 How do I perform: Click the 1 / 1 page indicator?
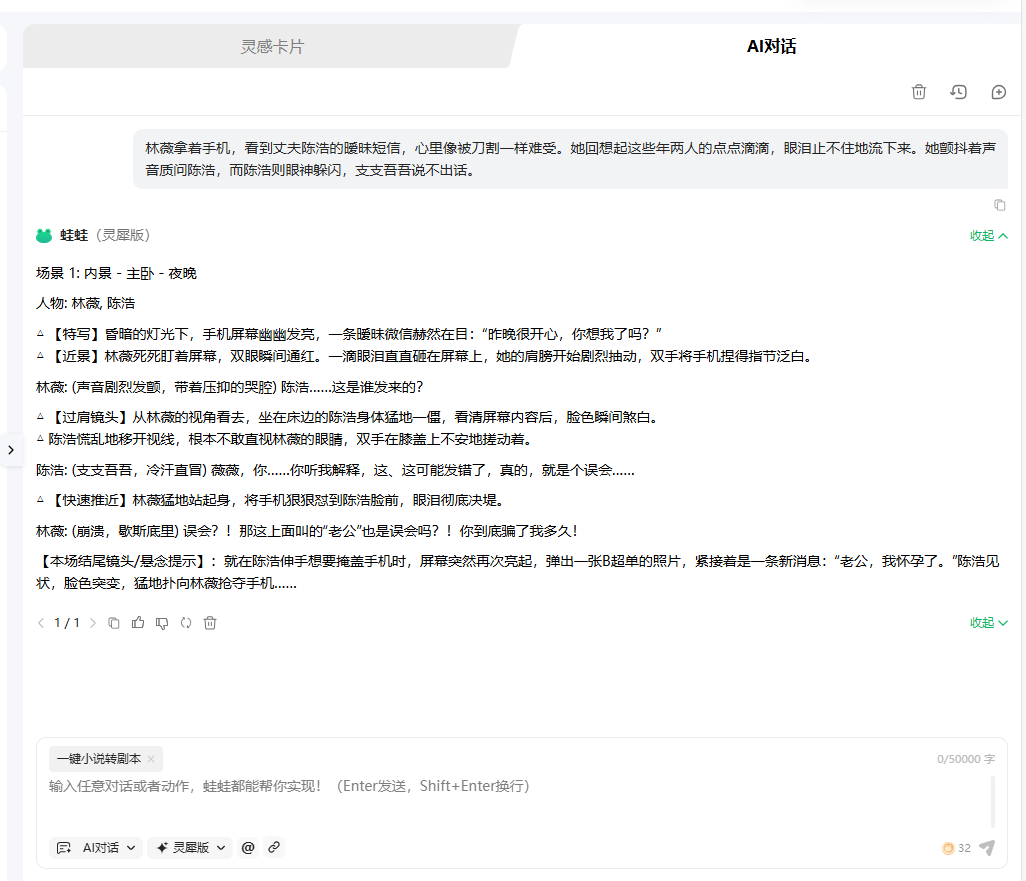pyautogui.click(x=67, y=623)
